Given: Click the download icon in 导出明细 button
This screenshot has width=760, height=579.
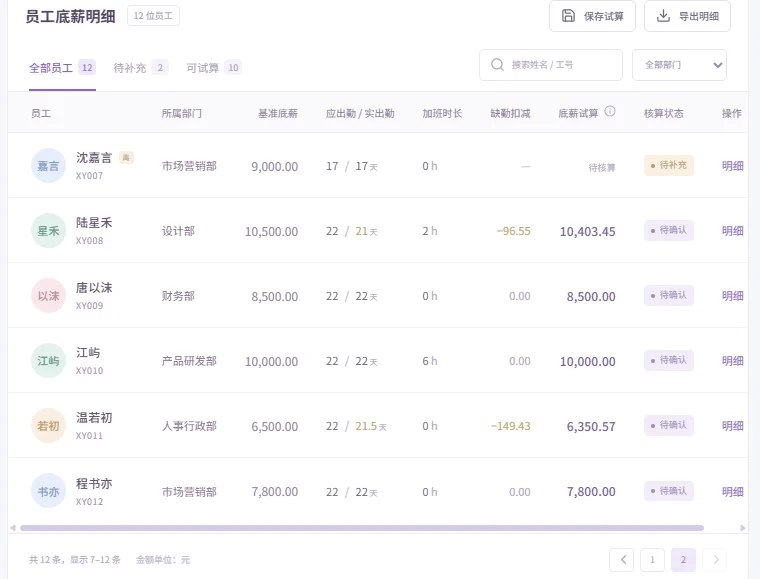Looking at the screenshot, I should [x=663, y=16].
